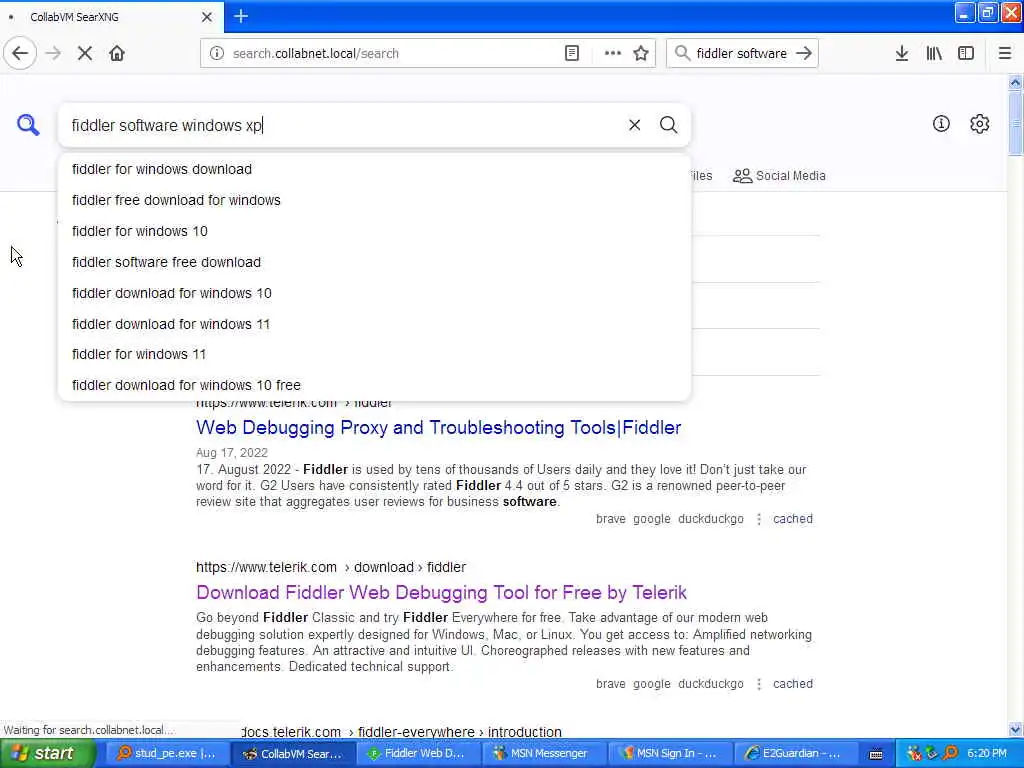
Task: Show the sidebar panel
Action: point(966,54)
